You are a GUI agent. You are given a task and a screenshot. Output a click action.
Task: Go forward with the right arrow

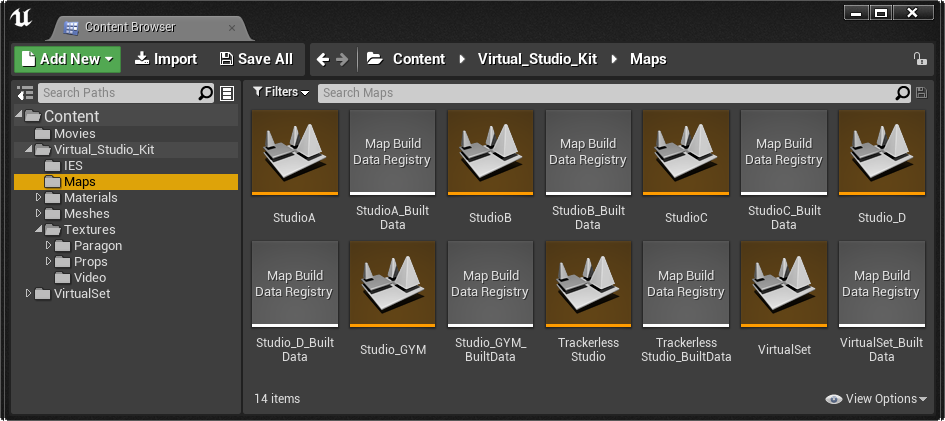click(x=342, y=59)
